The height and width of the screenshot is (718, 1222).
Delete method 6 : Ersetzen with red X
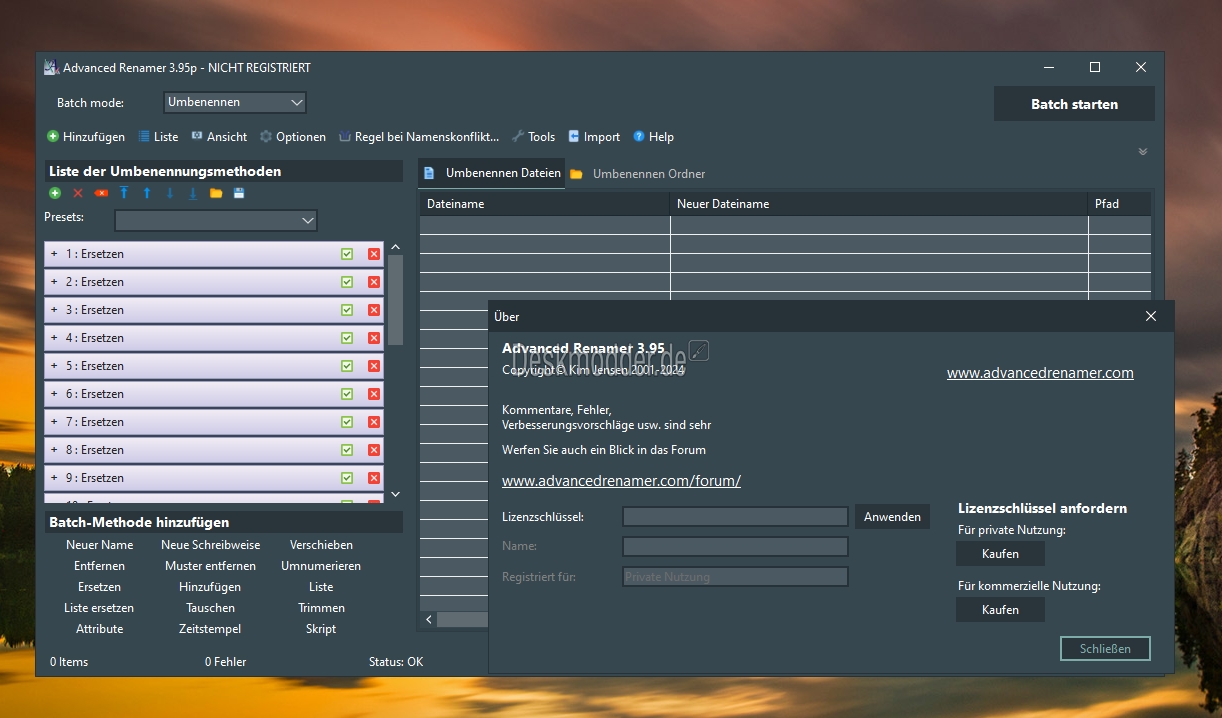click(x=374, y=394)
